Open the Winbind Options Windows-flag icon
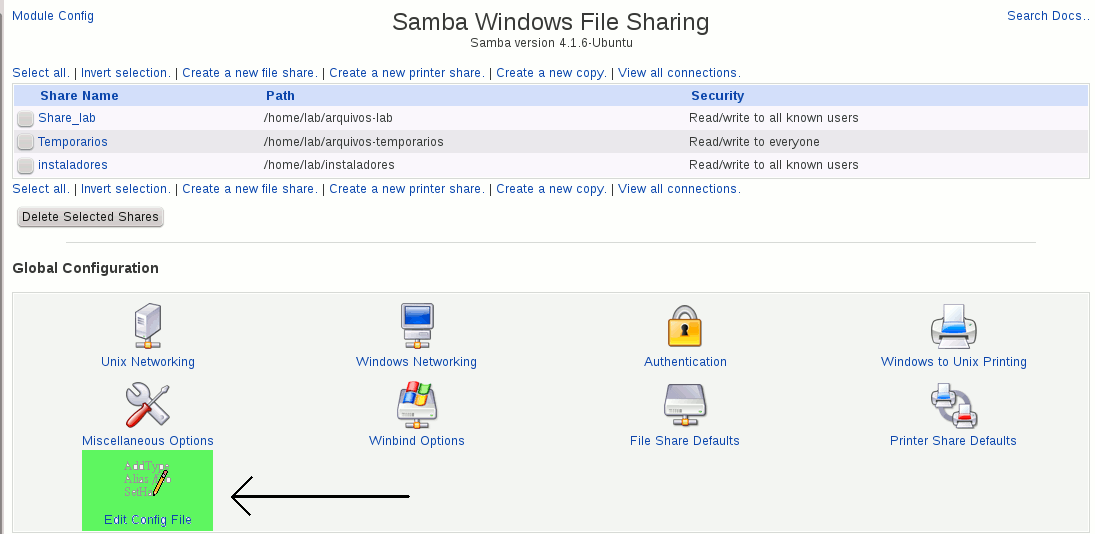This screenshot has width=1095, height=534. [x=417, y=404]
